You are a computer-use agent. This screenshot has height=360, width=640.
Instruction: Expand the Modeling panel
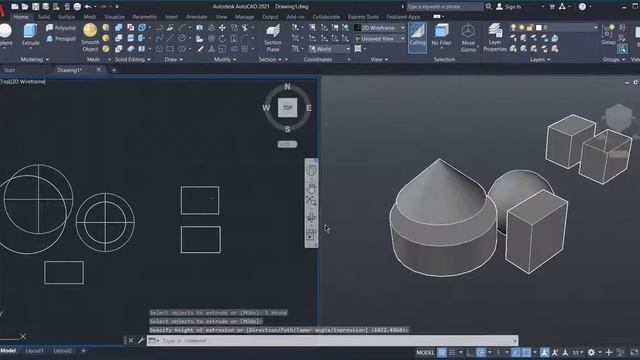(x=35, y=60)
